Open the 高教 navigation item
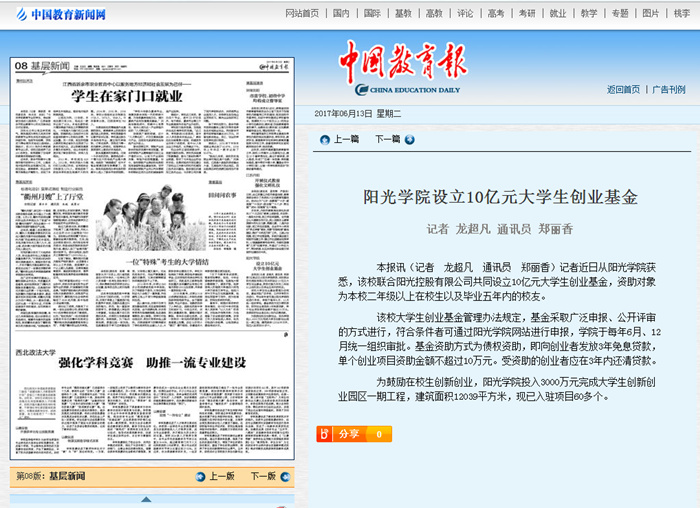The height and width of the screenshot is (508, 700). 434,13
